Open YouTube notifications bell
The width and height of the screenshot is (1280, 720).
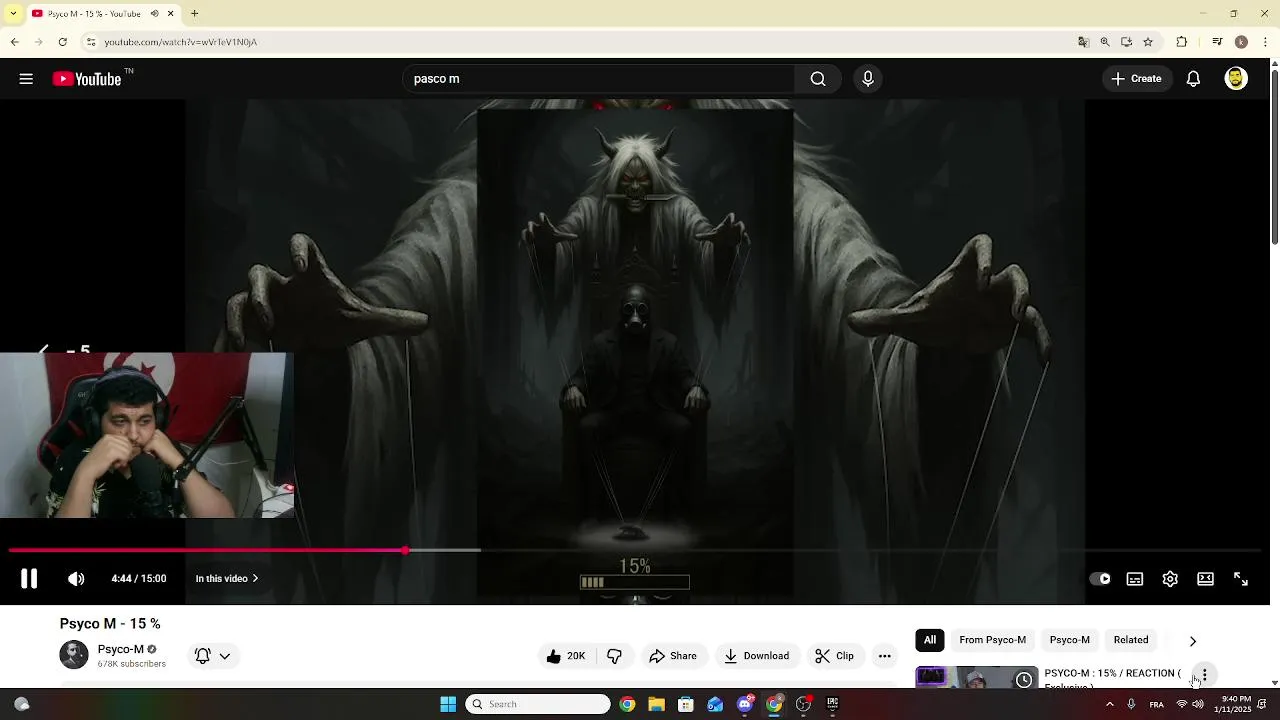click(1193, 79)
